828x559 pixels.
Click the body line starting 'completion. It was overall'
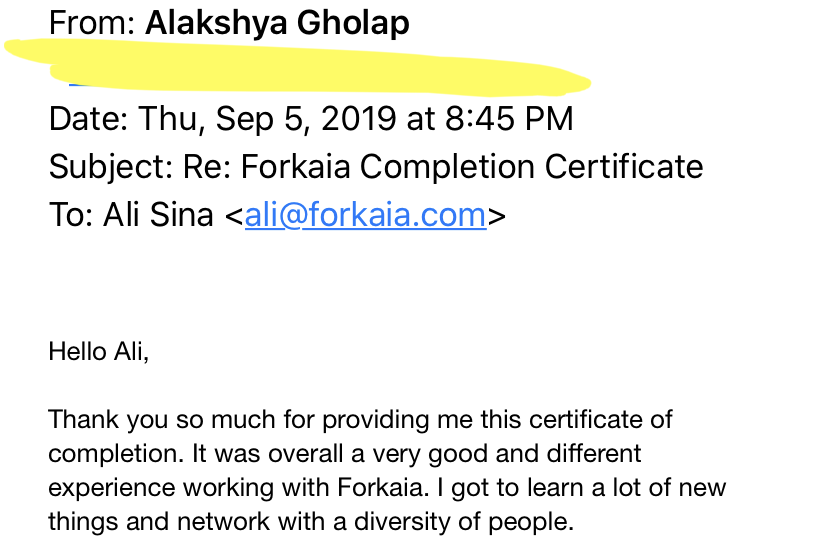coord(345,453)
